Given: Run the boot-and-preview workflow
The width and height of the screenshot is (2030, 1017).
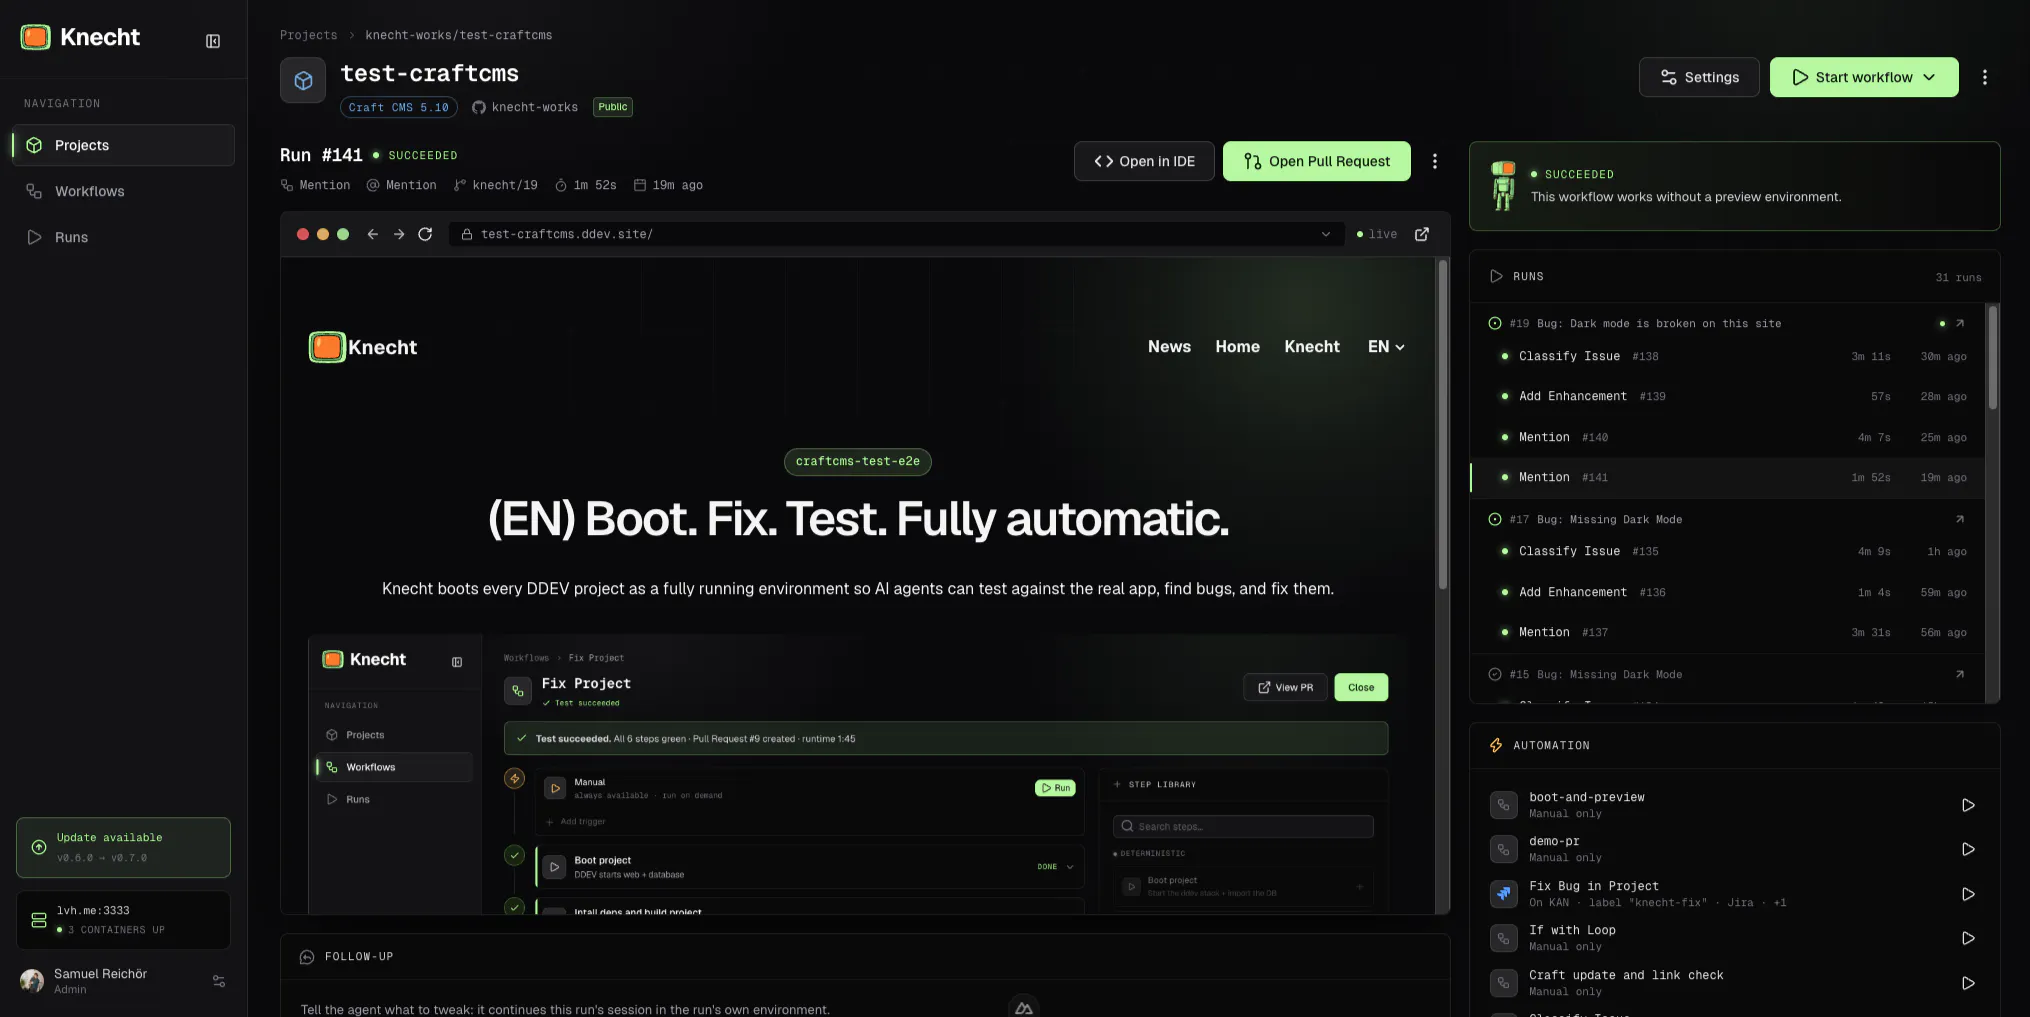Looking at the screenshot, I should click(1968, 805).
